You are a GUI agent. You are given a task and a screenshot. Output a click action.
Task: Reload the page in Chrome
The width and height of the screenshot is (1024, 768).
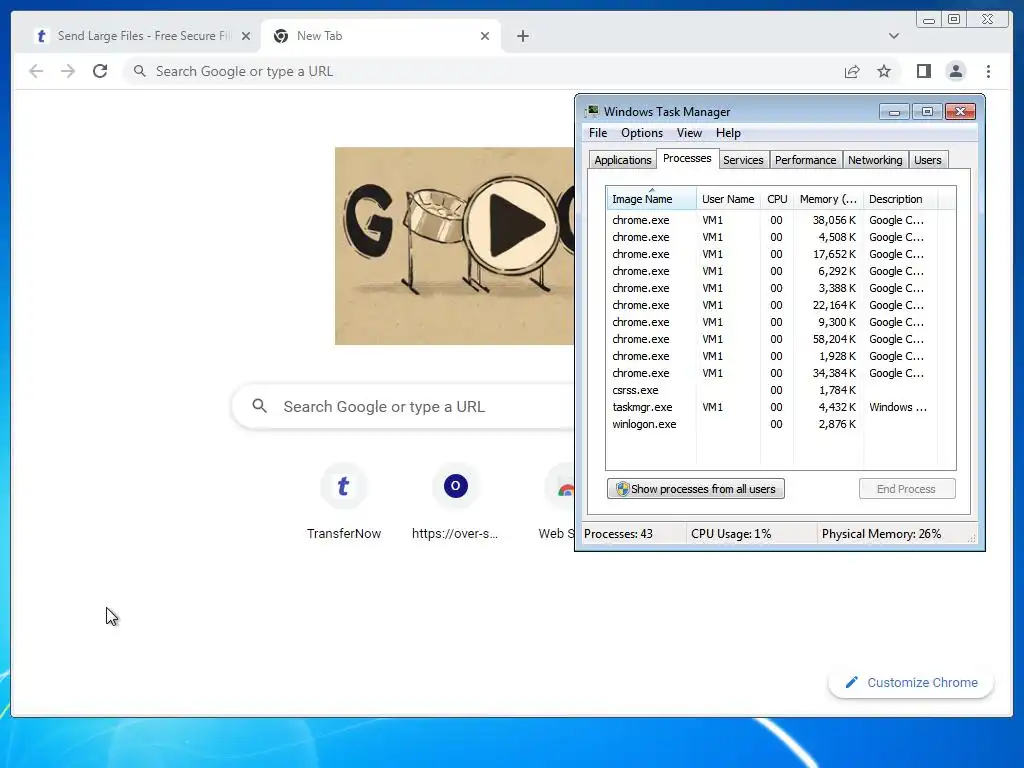pyautogui.click(x=100, y=71)
